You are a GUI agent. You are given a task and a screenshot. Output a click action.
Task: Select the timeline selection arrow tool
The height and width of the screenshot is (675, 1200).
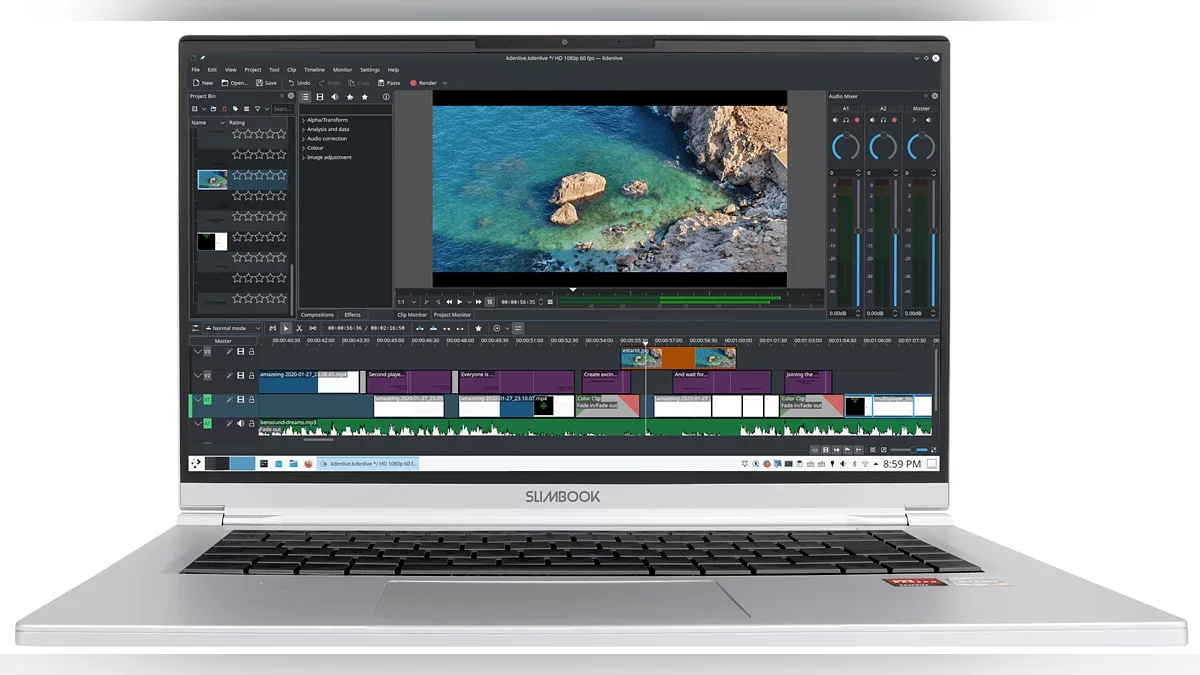[x=286, y=328]
